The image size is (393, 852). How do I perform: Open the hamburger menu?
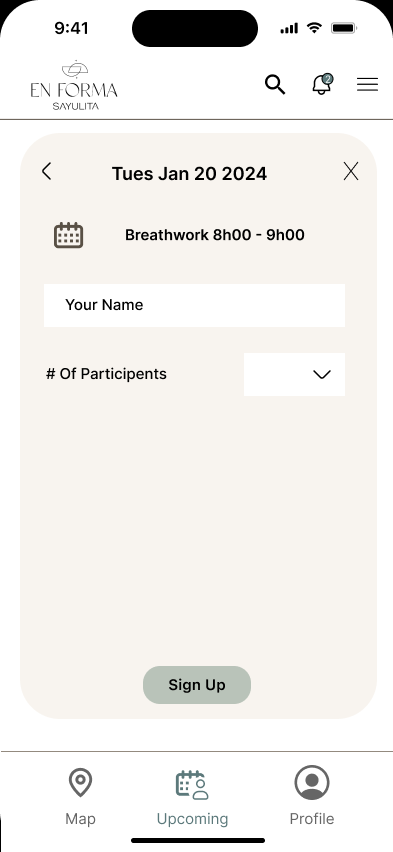(x=367, y=85)
